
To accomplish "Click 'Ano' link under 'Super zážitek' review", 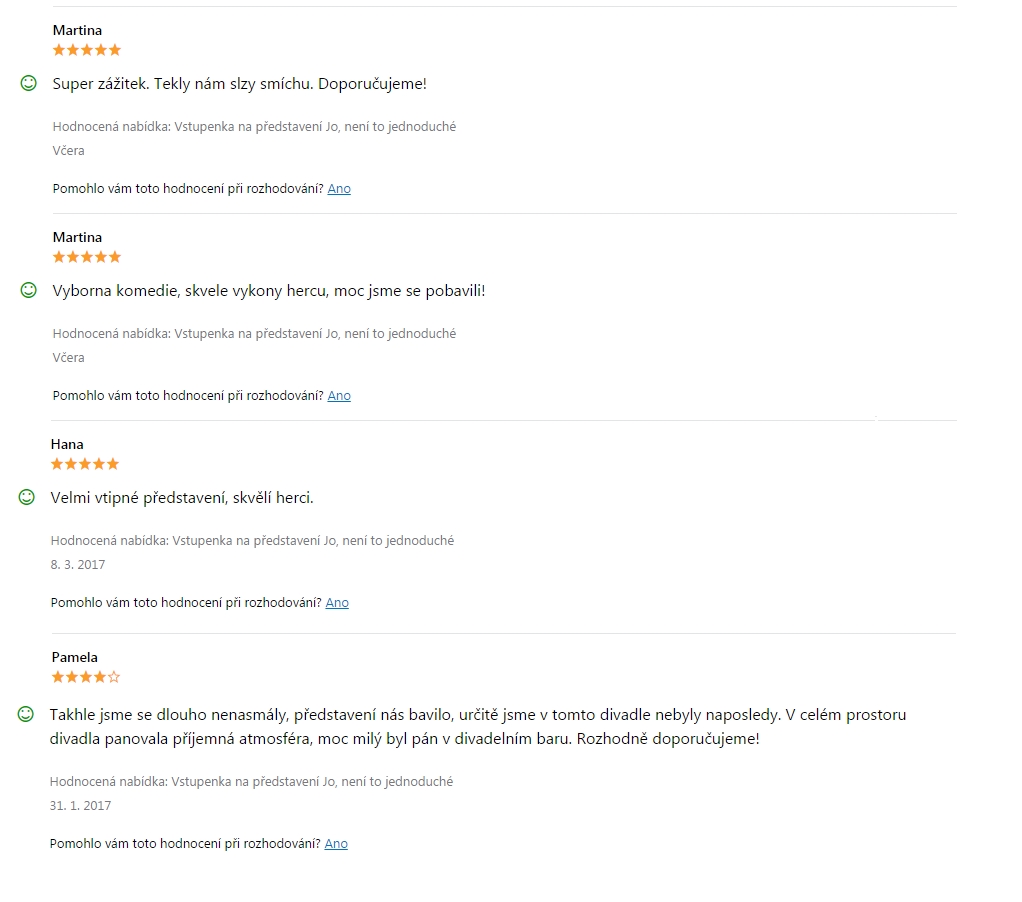I will pos(339,189).
